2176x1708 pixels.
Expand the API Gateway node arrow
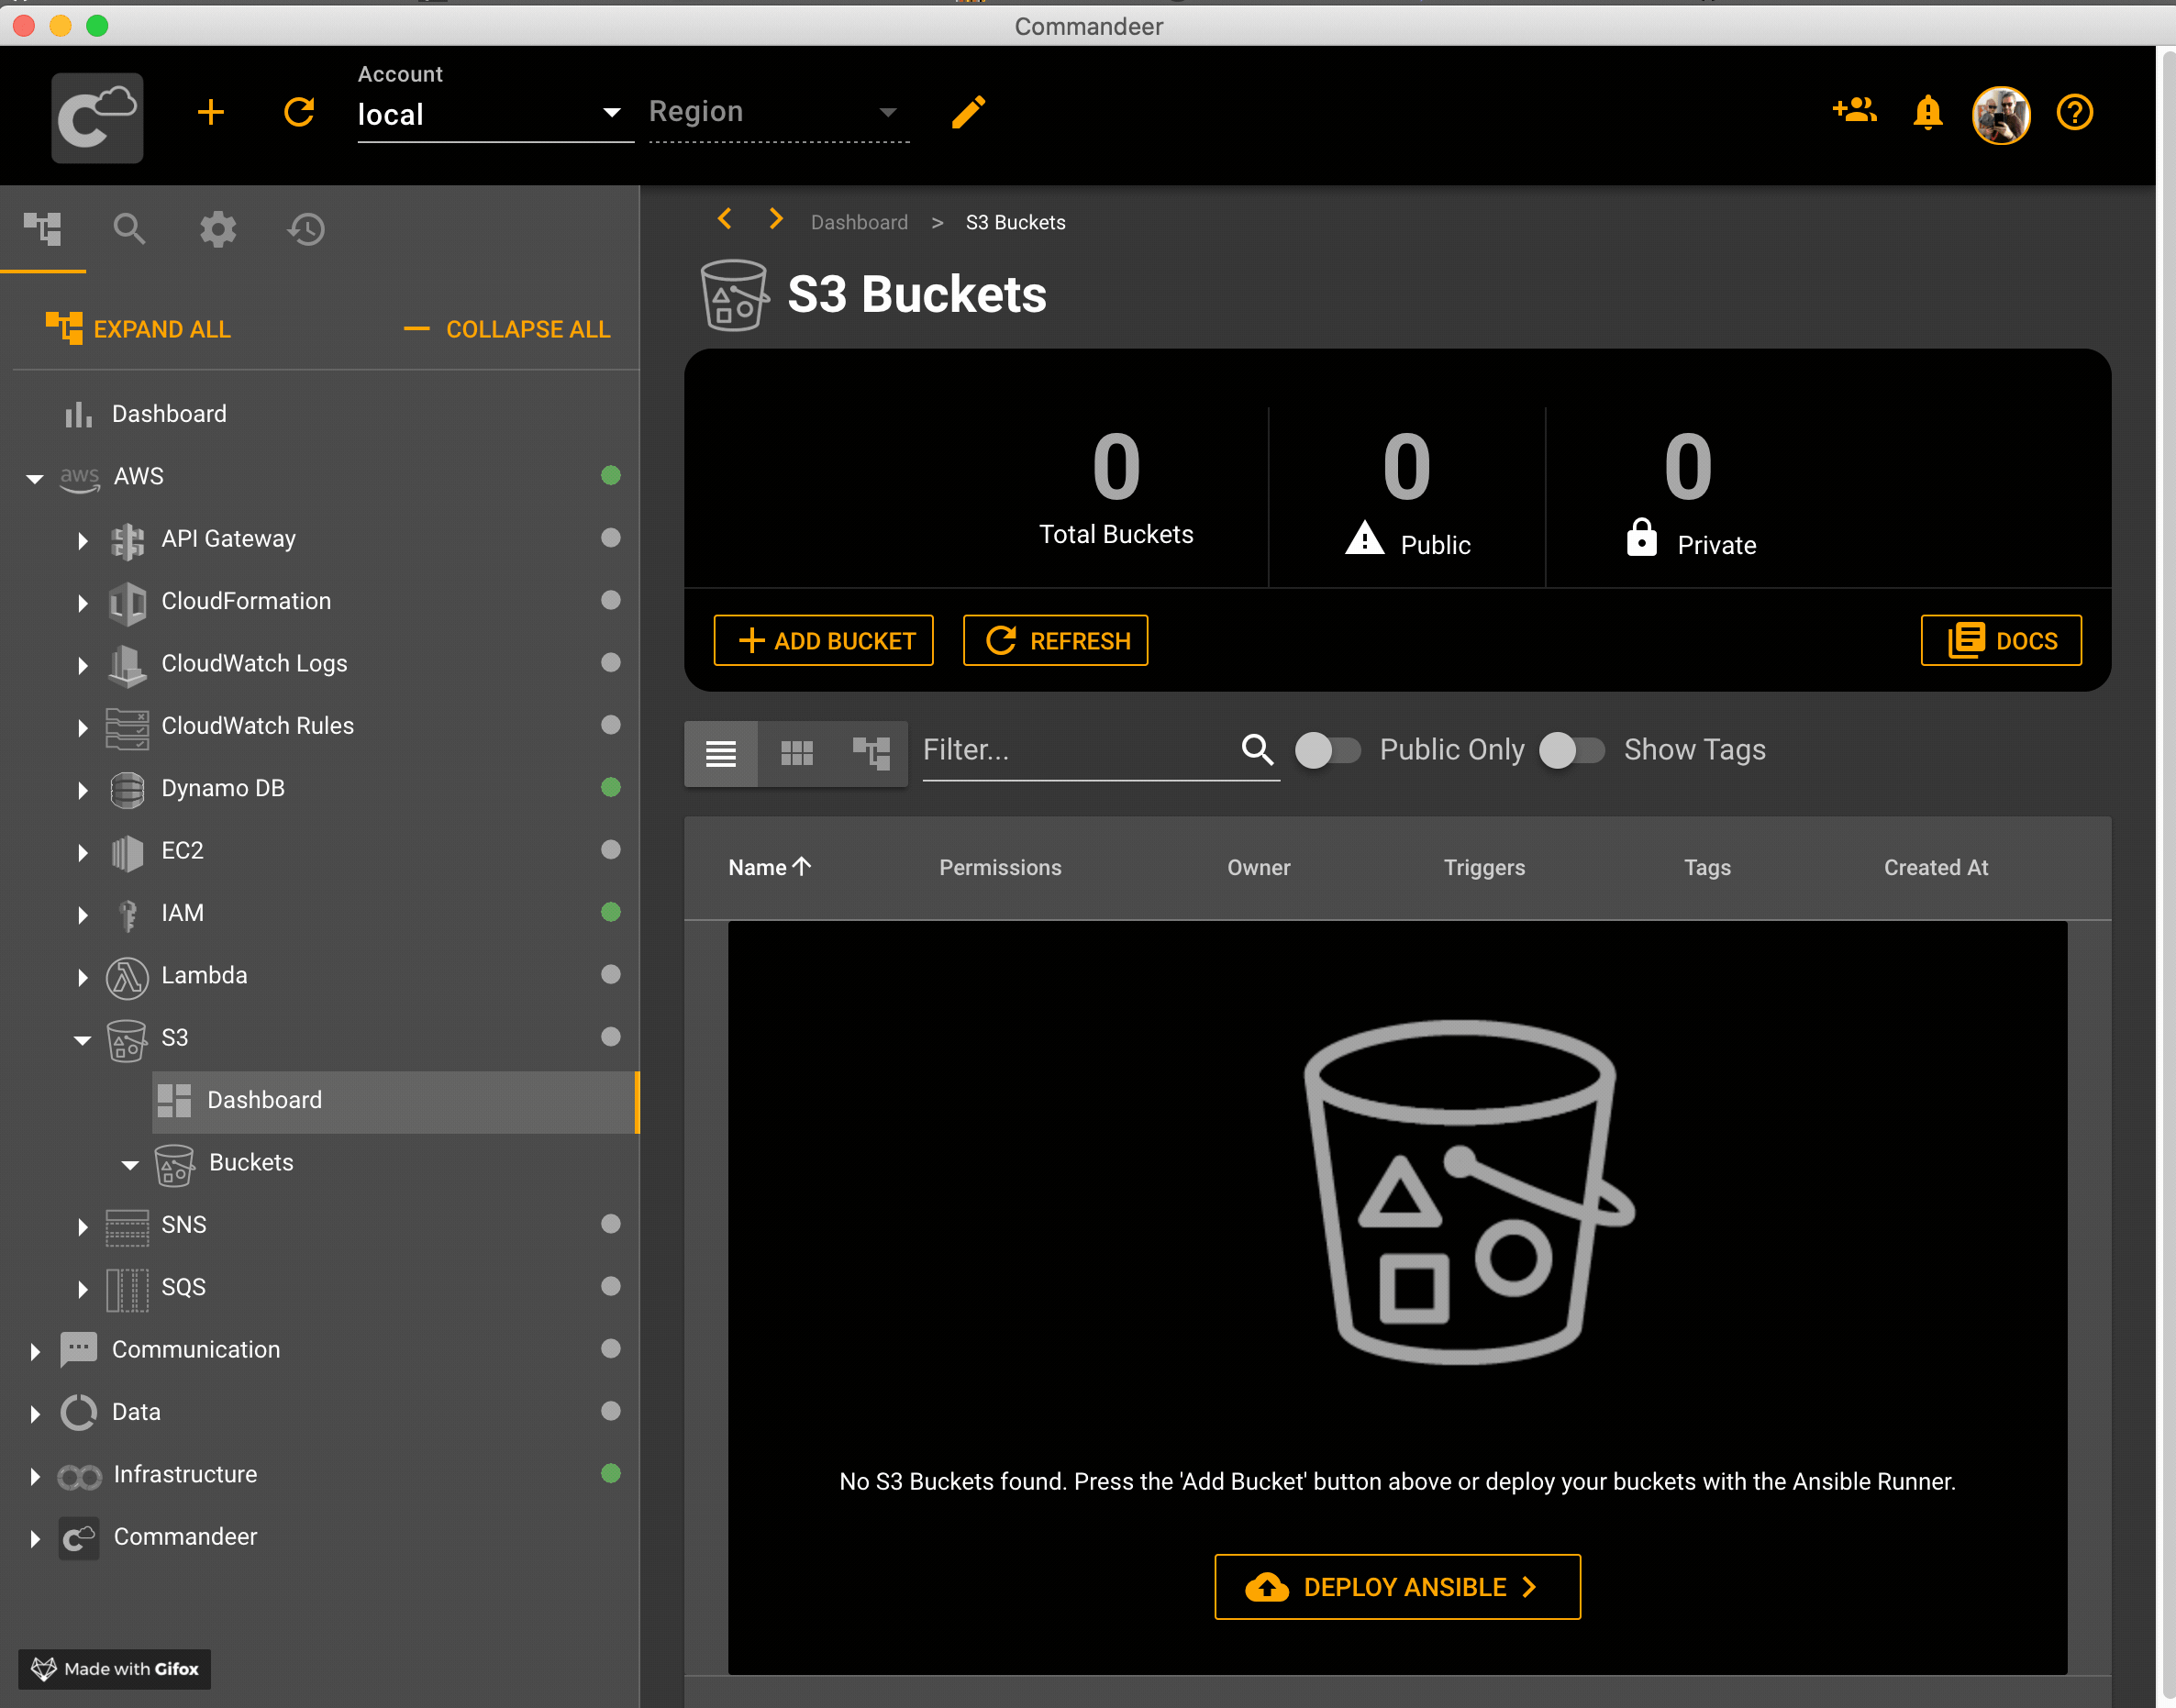(83, 541)
